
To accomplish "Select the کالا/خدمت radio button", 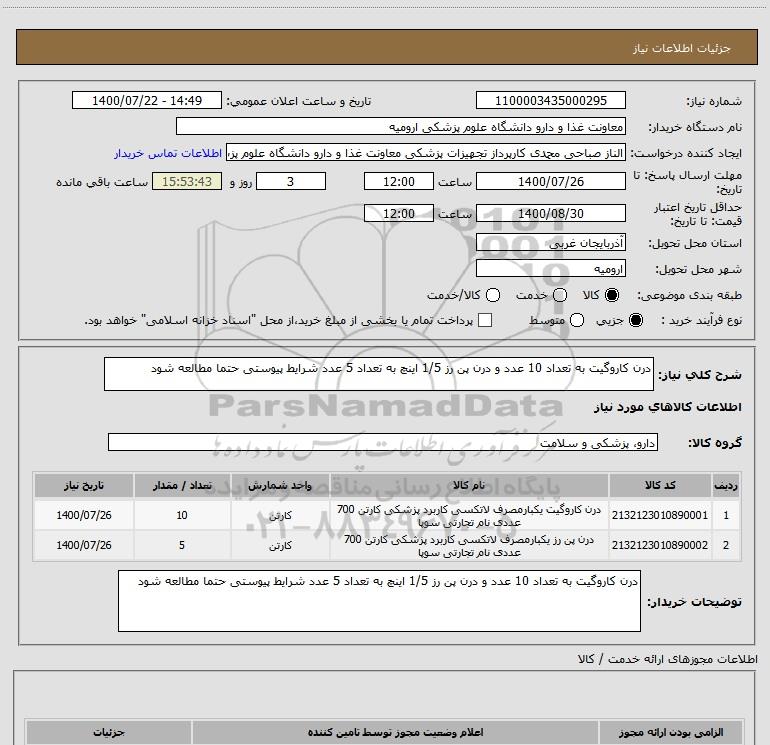I will tap(493, 295).
